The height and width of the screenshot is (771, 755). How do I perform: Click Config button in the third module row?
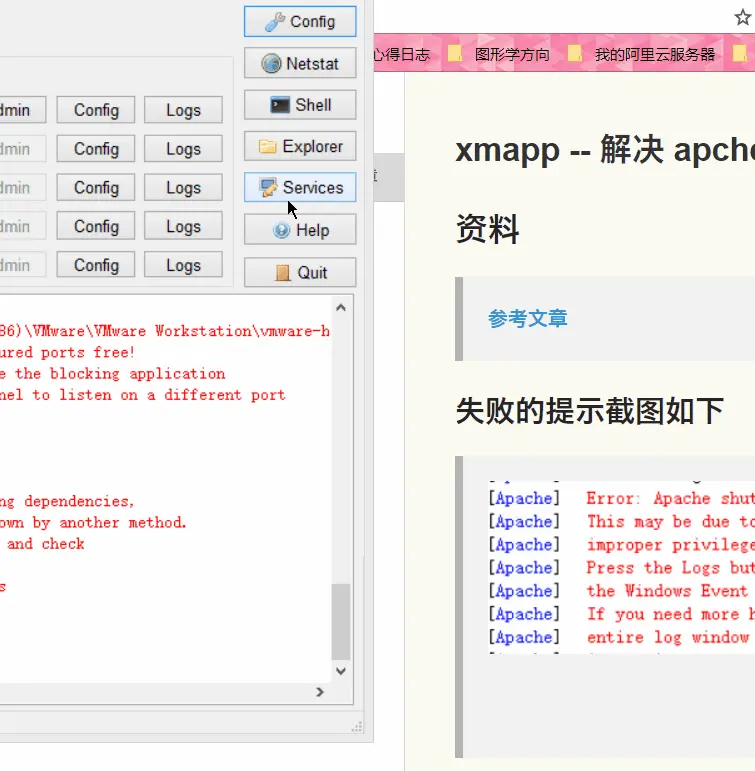[x=96, y=187]
